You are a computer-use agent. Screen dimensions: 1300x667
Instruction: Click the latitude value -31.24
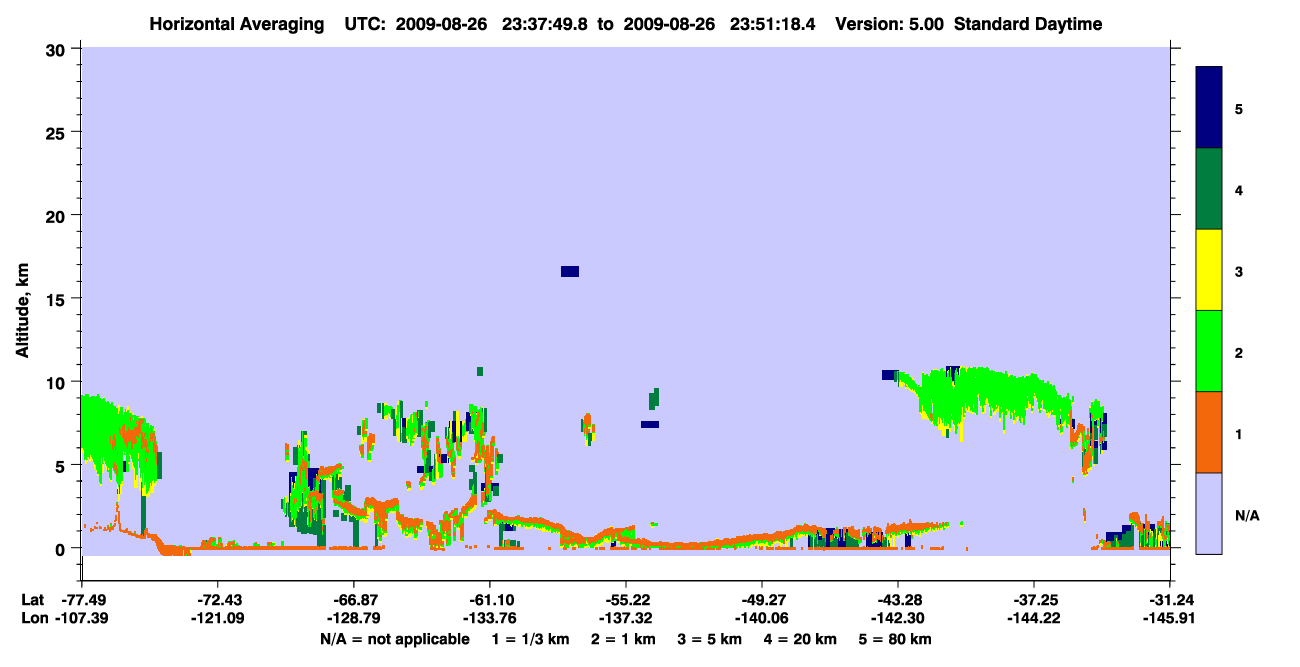click(1171, 599)
